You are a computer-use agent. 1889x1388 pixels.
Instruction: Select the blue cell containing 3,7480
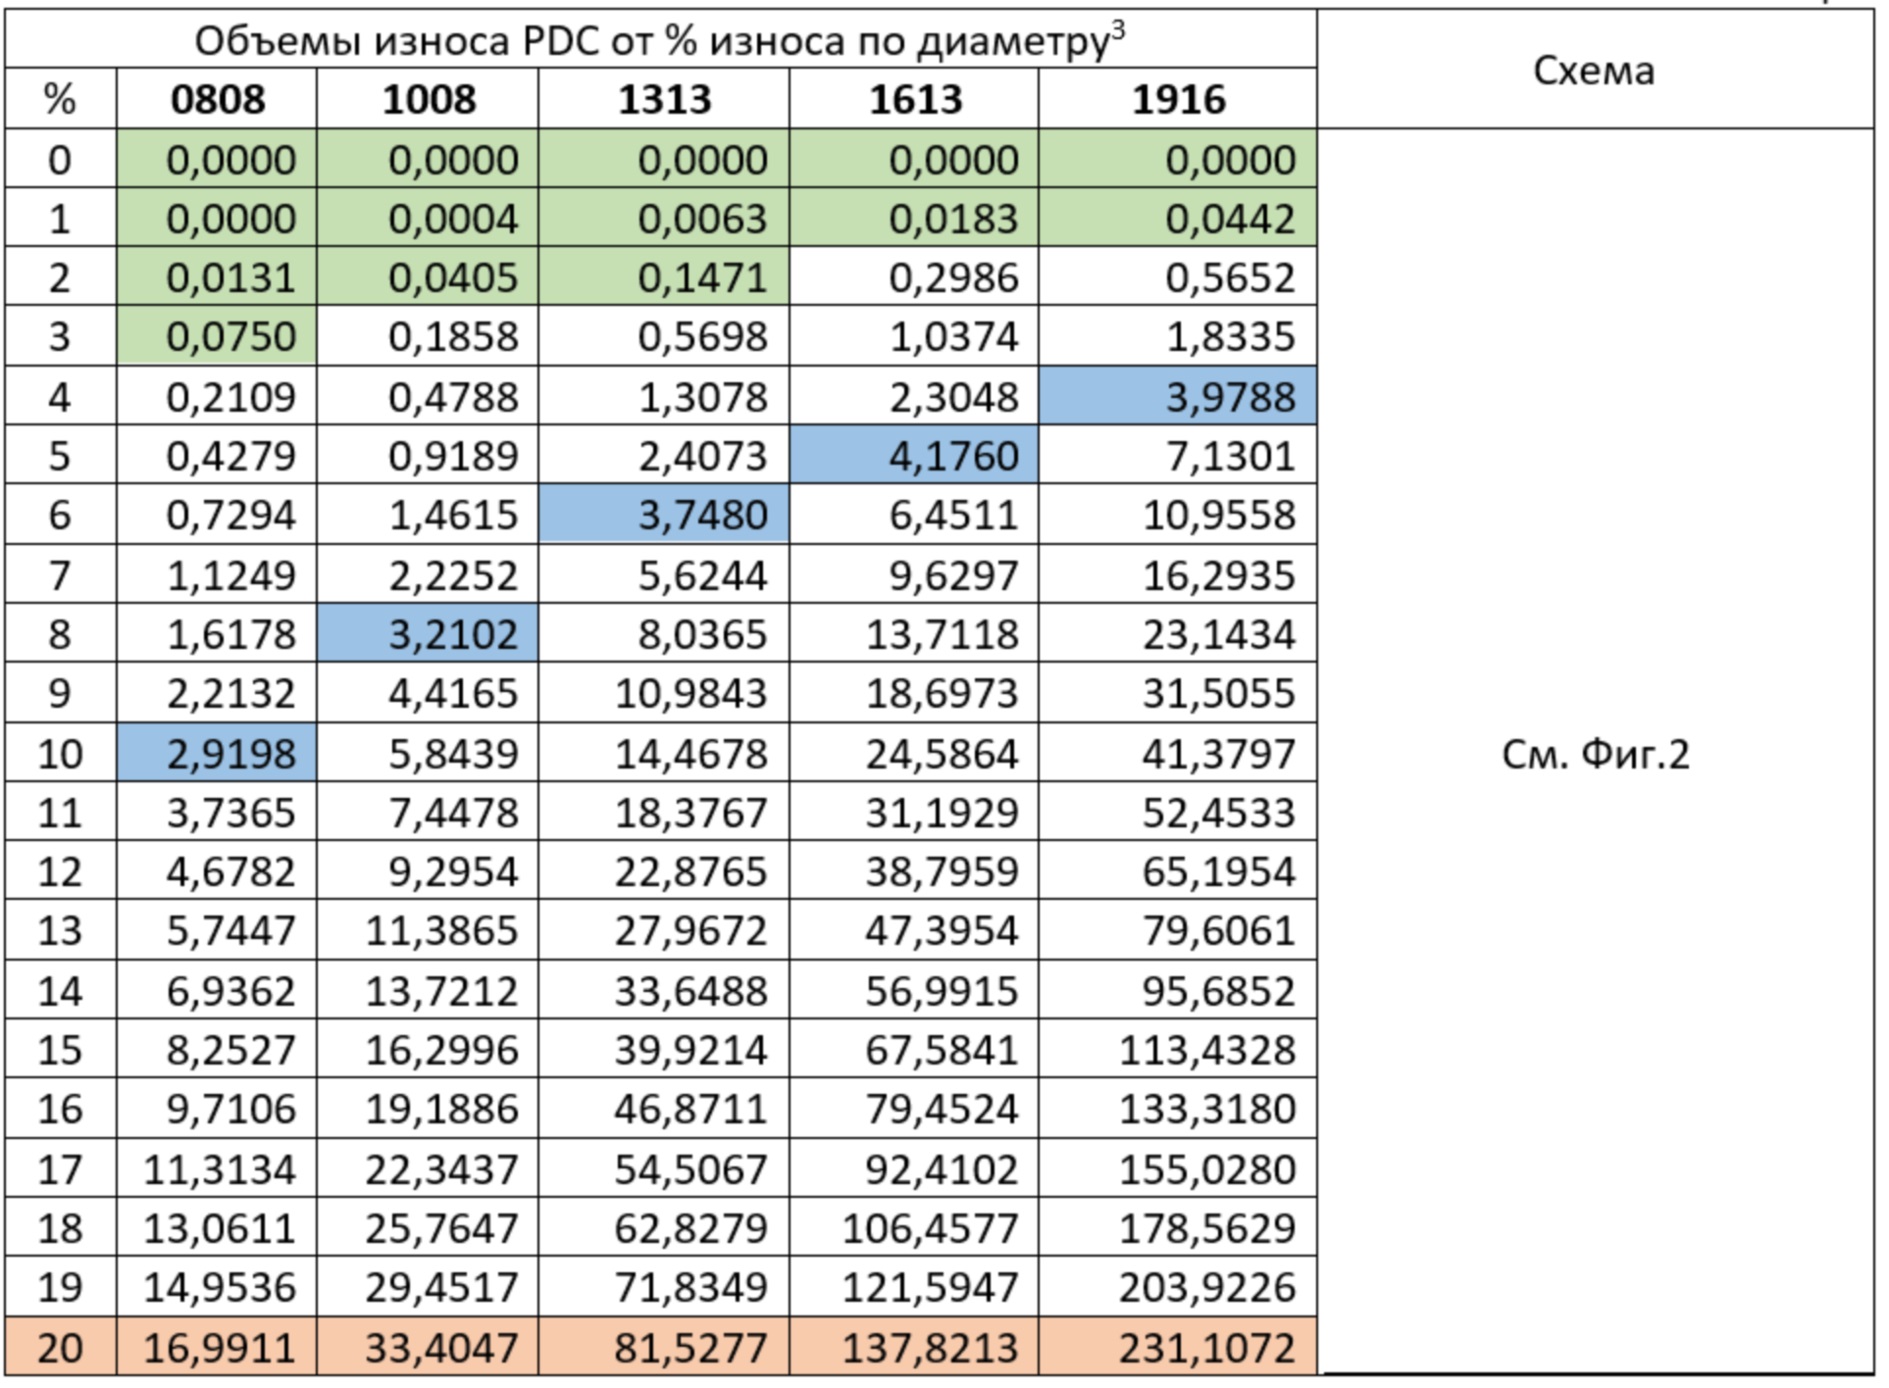click(664, 515)
